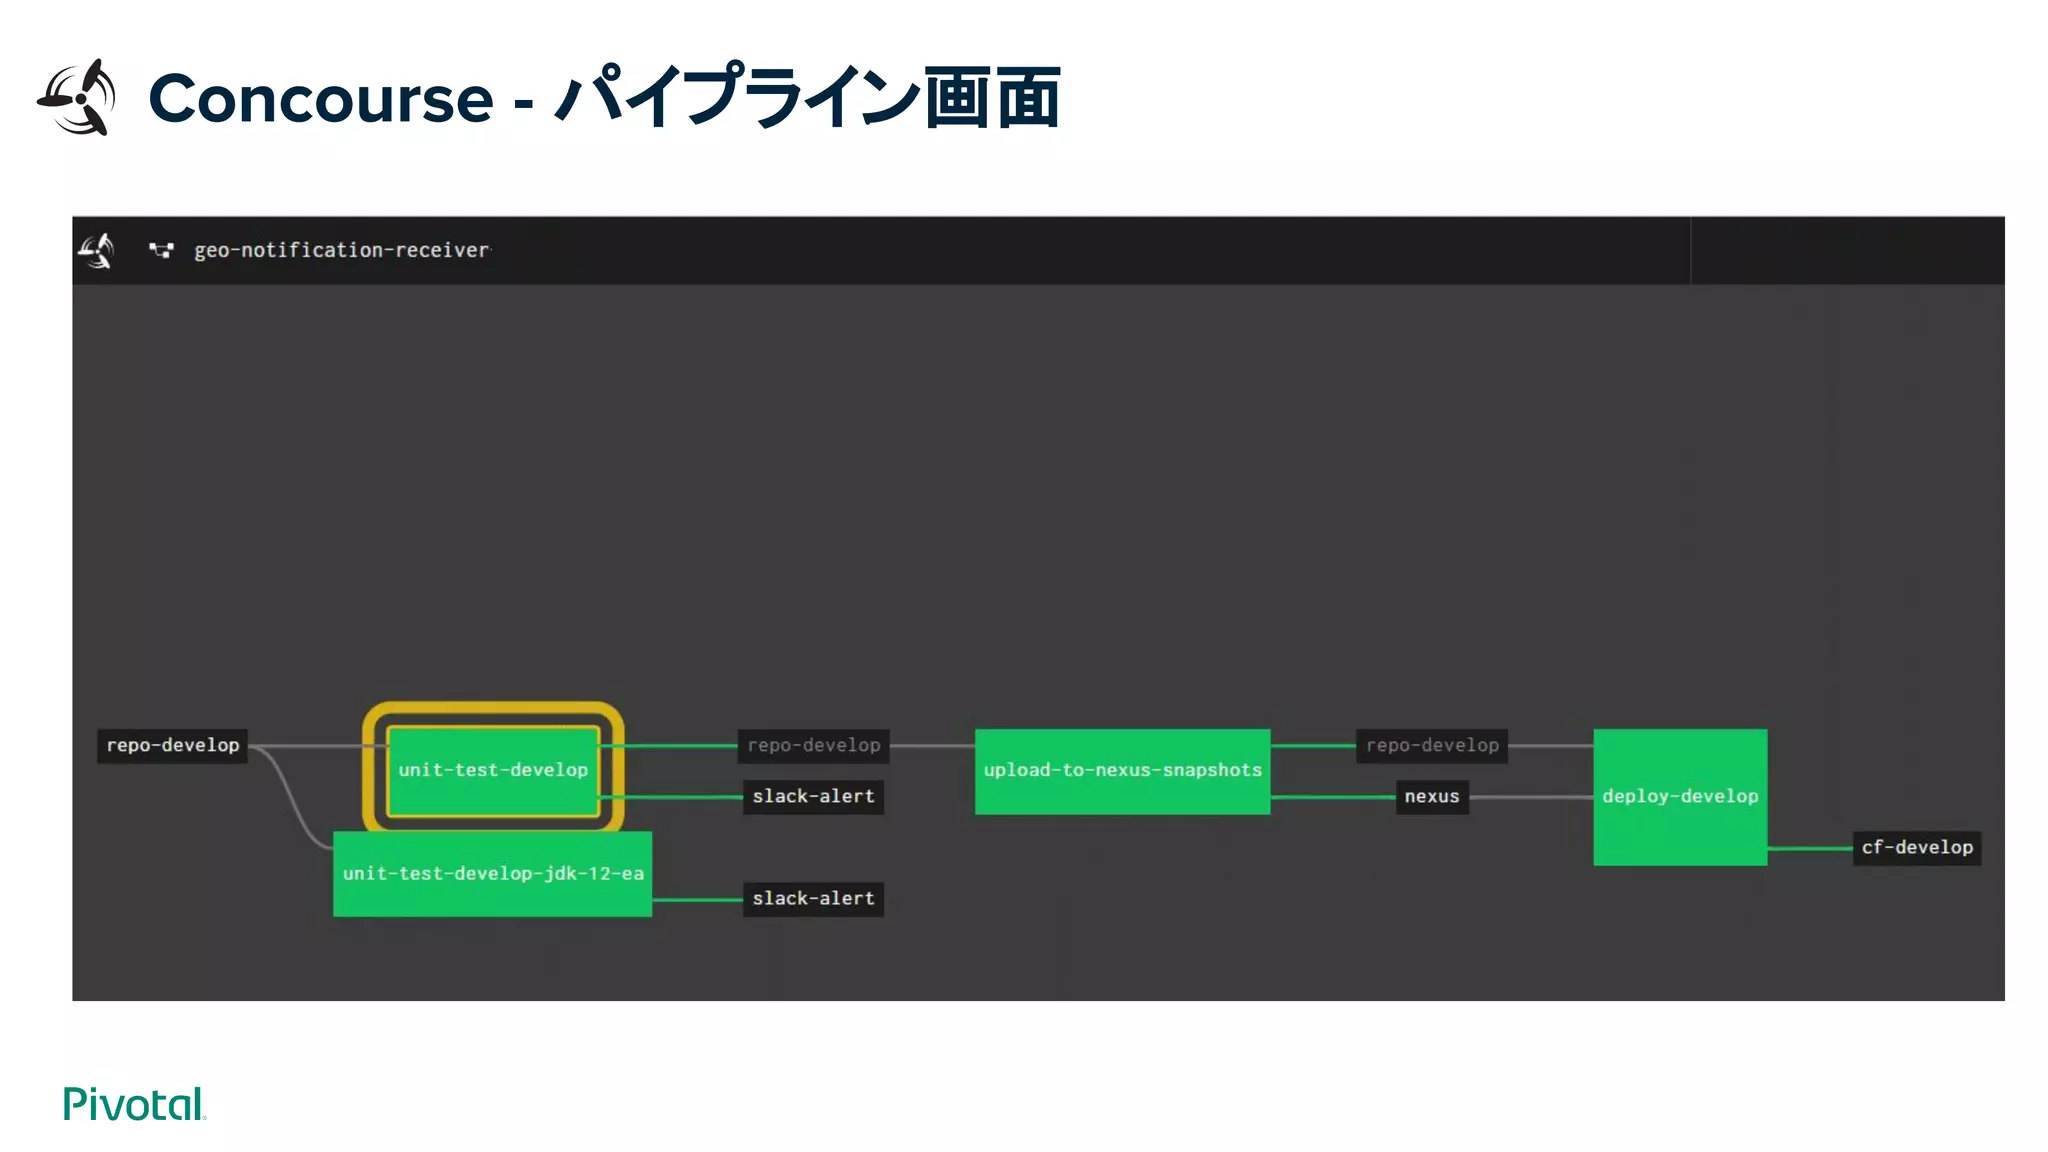2048x1152 pixels.
Task: Open the unit-test-develop-jdk-12-ea job
Action: coord(492,873)
